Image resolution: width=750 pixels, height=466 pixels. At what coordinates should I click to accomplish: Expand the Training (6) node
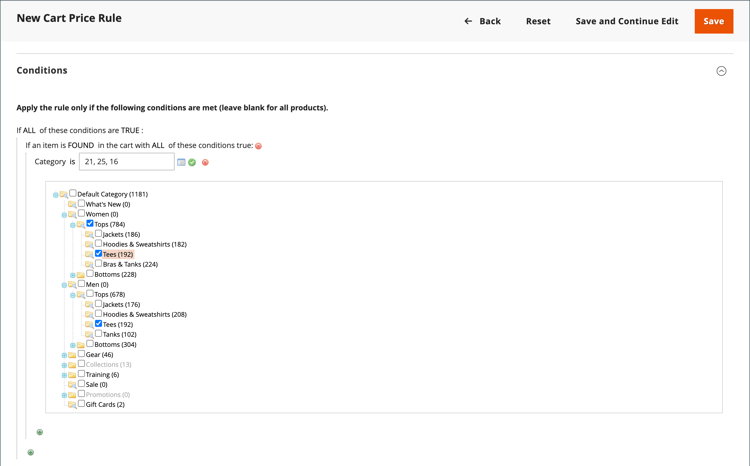(64, 375)
